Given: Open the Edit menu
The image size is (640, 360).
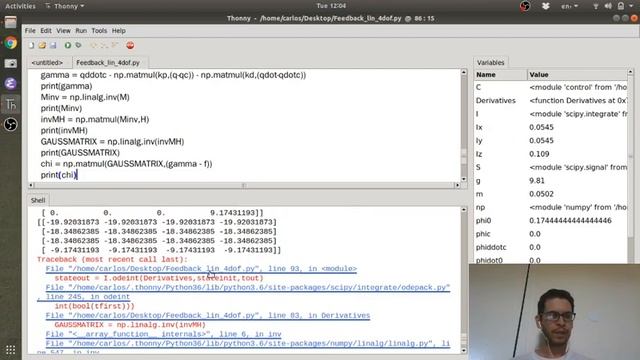Looking at the screenshot, I should tap(46, 31).
